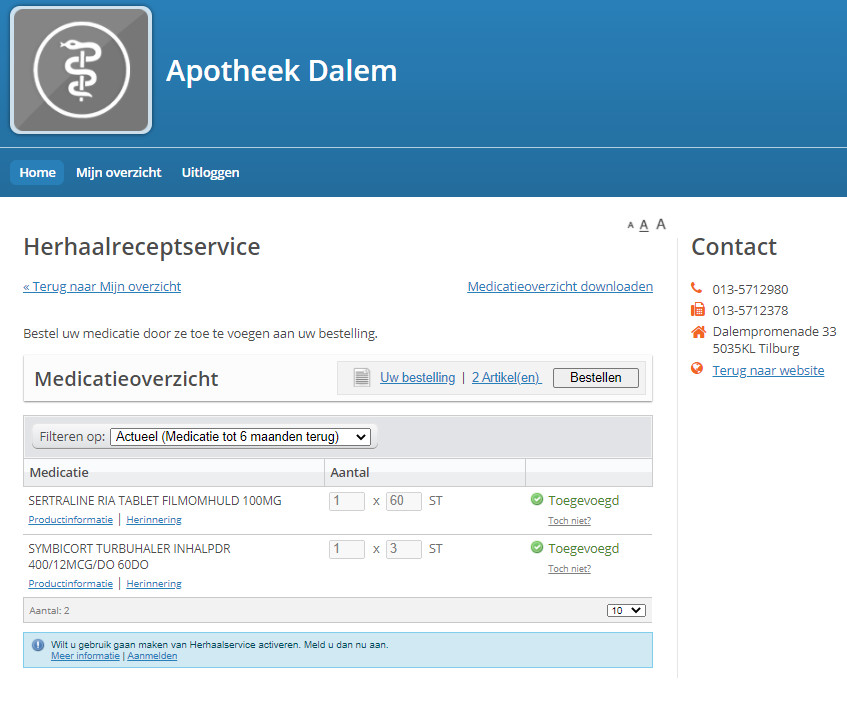Open Herinnering for Sertraline
Image resolution: width=847 pixels, height=703 pixels.
[154, 520]
